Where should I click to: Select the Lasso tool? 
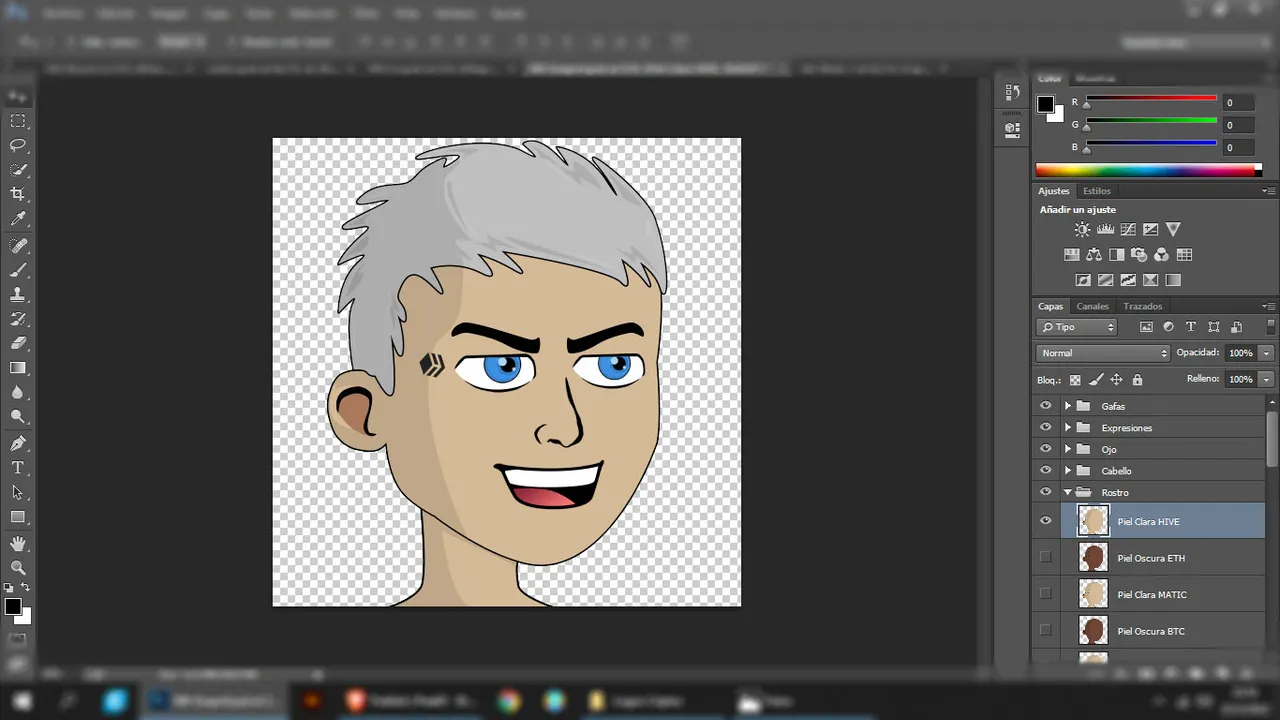pyautogui.click(x=18, y=146)
